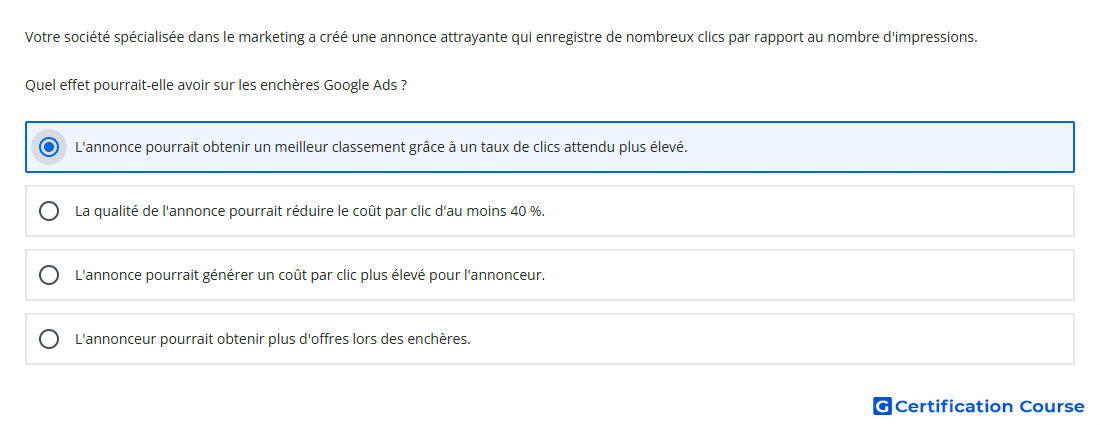The width and height of the screenshot is (1100, 425).
Task: Click the question line 'Quel effet pourrait-elle avoir'
Action: pos(216,86)
